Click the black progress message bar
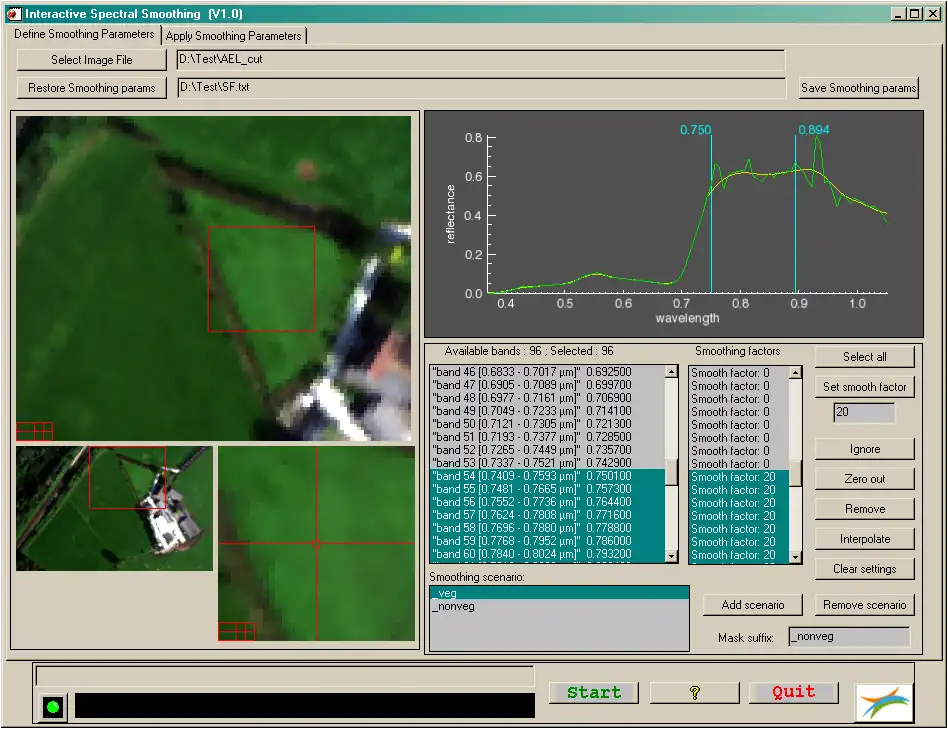Screen dimensions: 948x729 click(305, 705)
